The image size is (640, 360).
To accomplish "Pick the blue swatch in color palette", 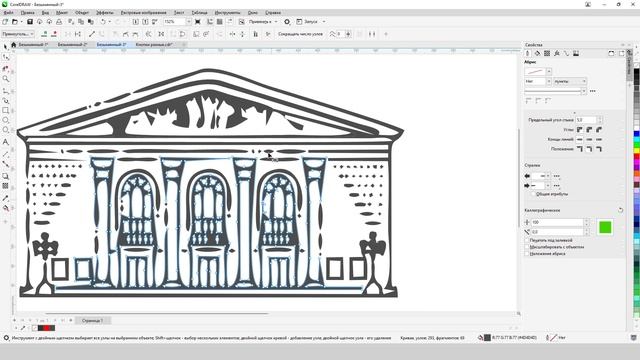I will coord(637,134).
